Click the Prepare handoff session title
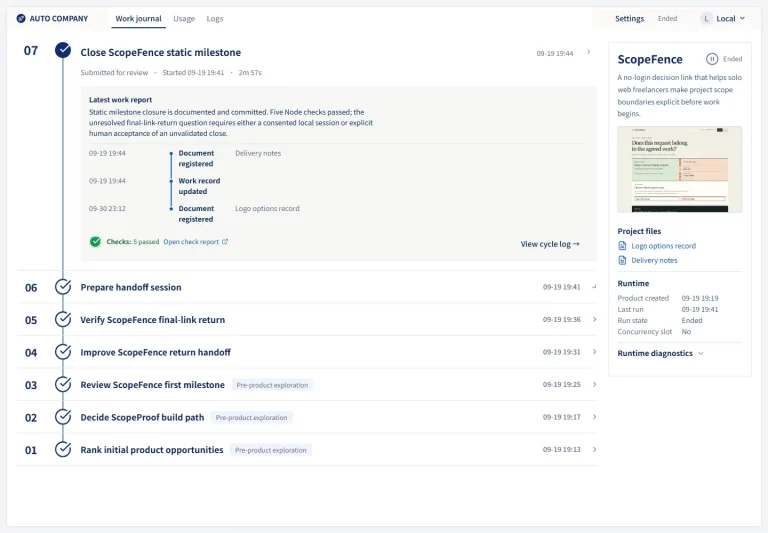This screenshot has width=768, height=533. point(131,287)
